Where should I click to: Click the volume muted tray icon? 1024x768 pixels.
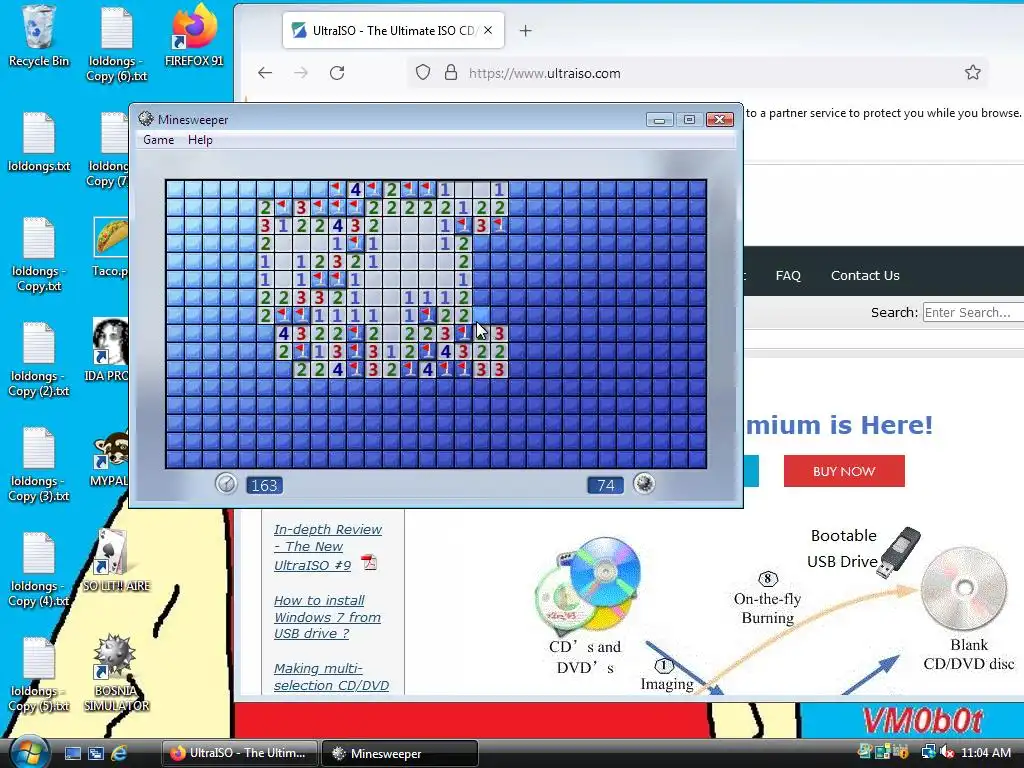click(x=948, y=753)
